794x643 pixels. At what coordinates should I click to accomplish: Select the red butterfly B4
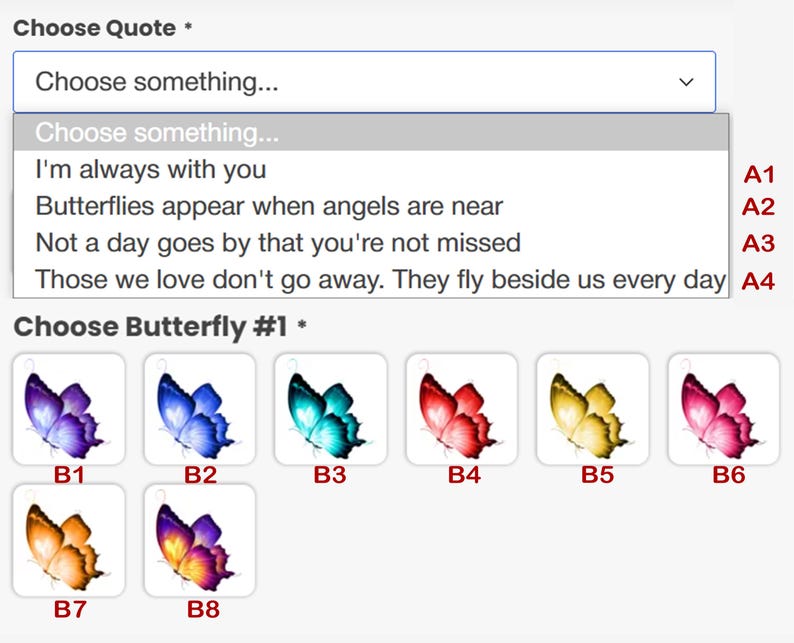(x=461, y=408)
